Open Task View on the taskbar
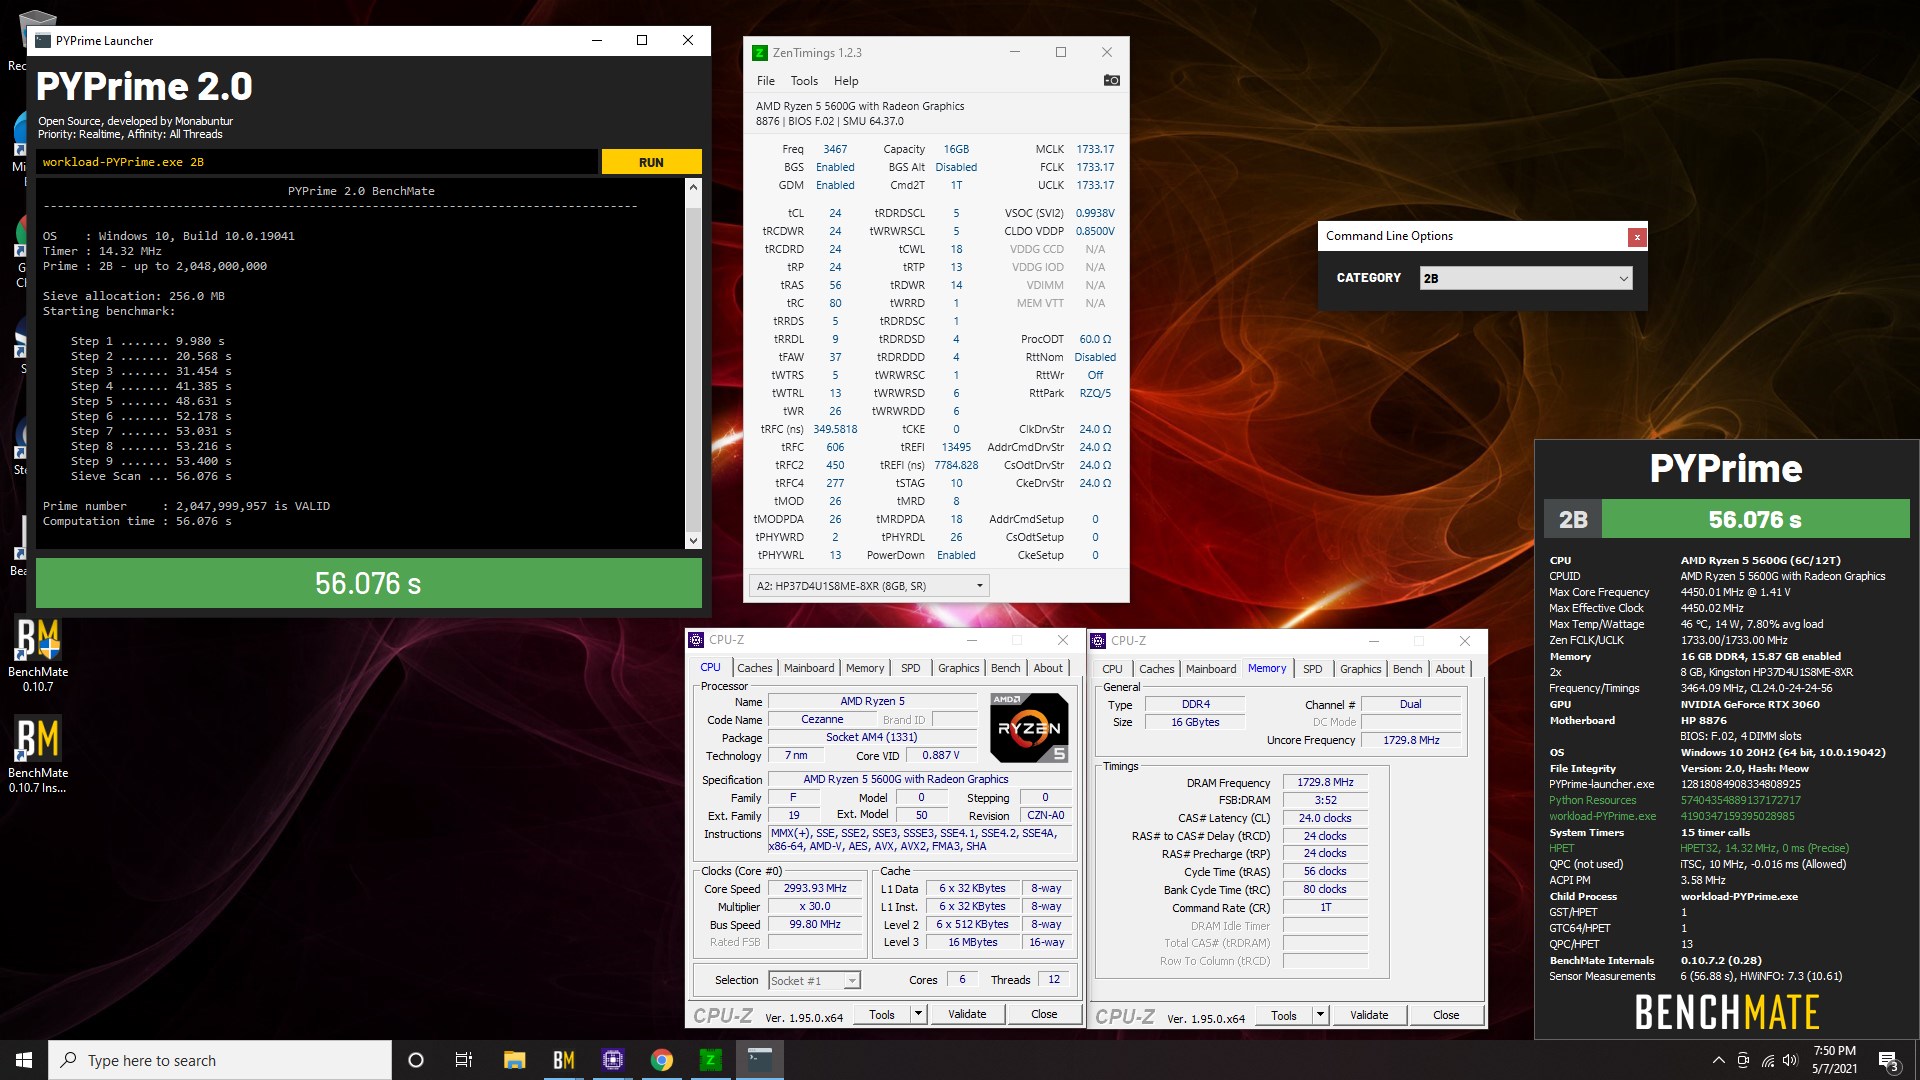The height and width of the screenshot is (1080, 1920). coord(463,1060)
